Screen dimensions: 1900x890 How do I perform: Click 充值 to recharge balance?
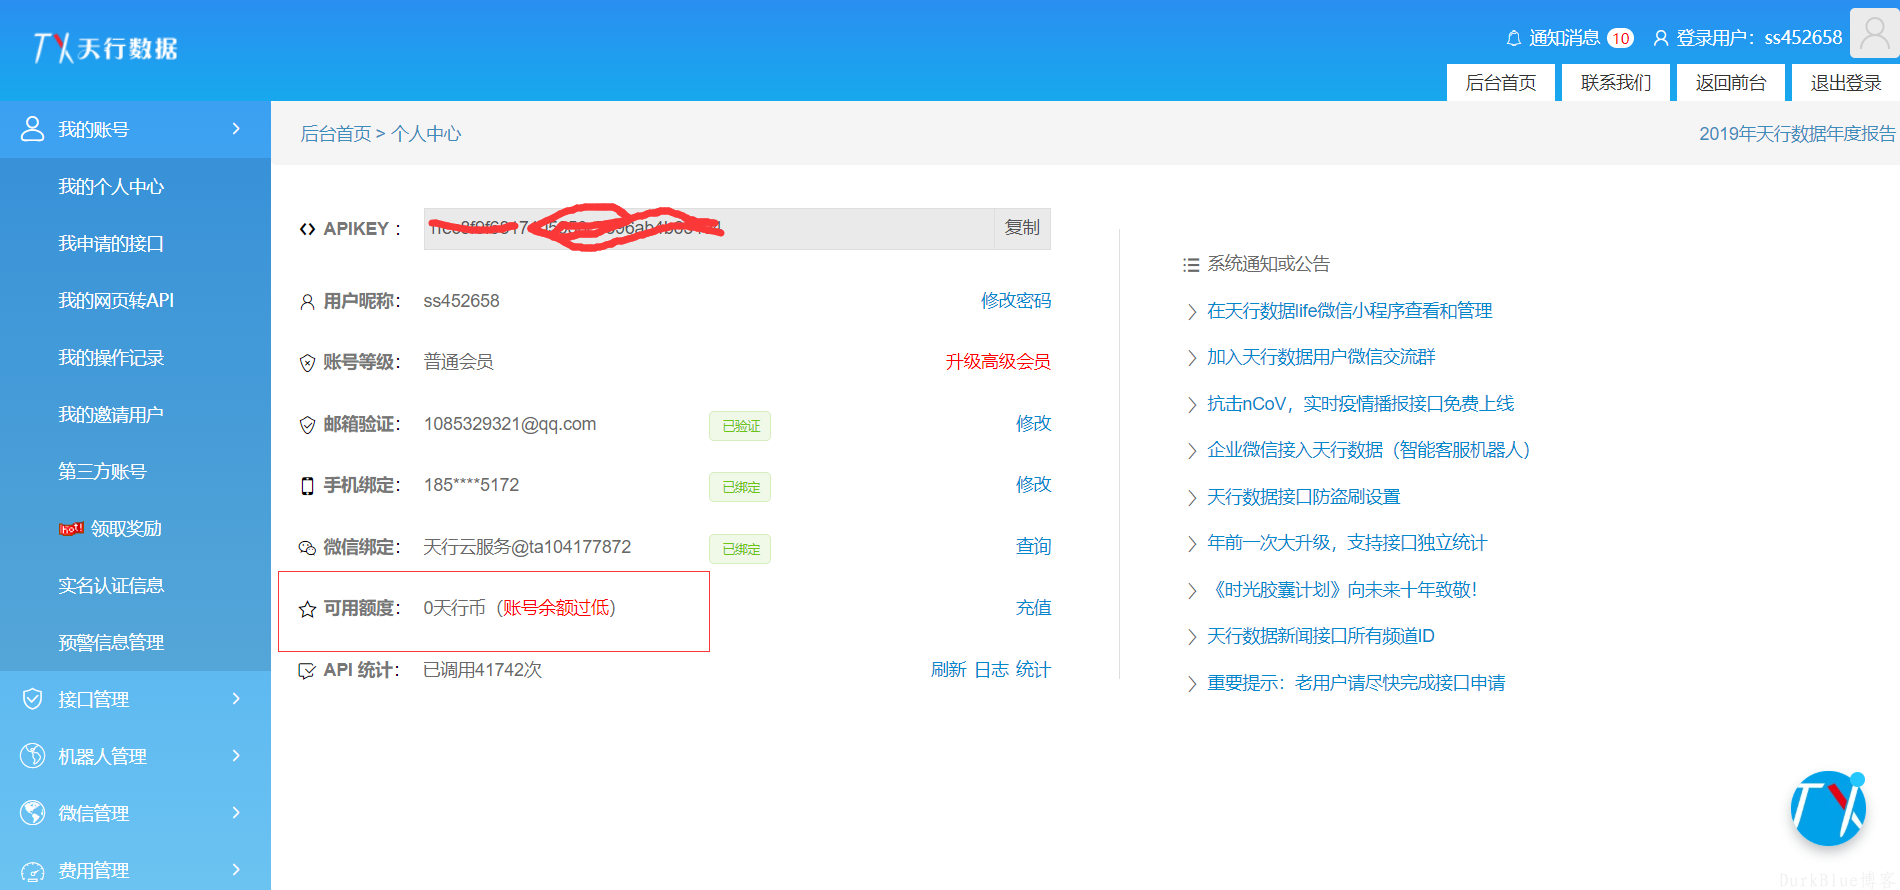coord(1034,608)
